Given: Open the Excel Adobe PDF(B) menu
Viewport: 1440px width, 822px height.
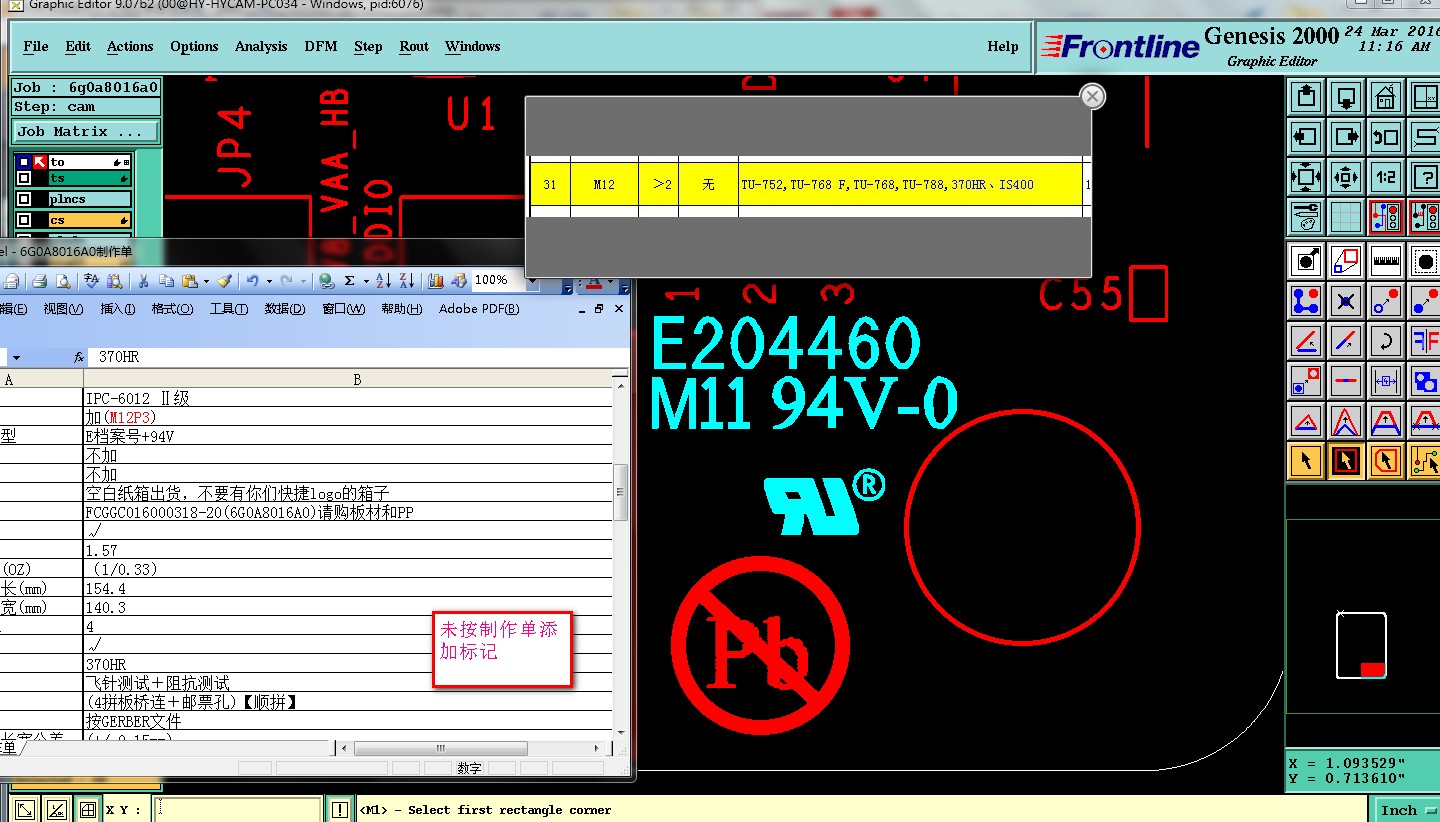Looking at the screenshot, I should pos(479,309).
